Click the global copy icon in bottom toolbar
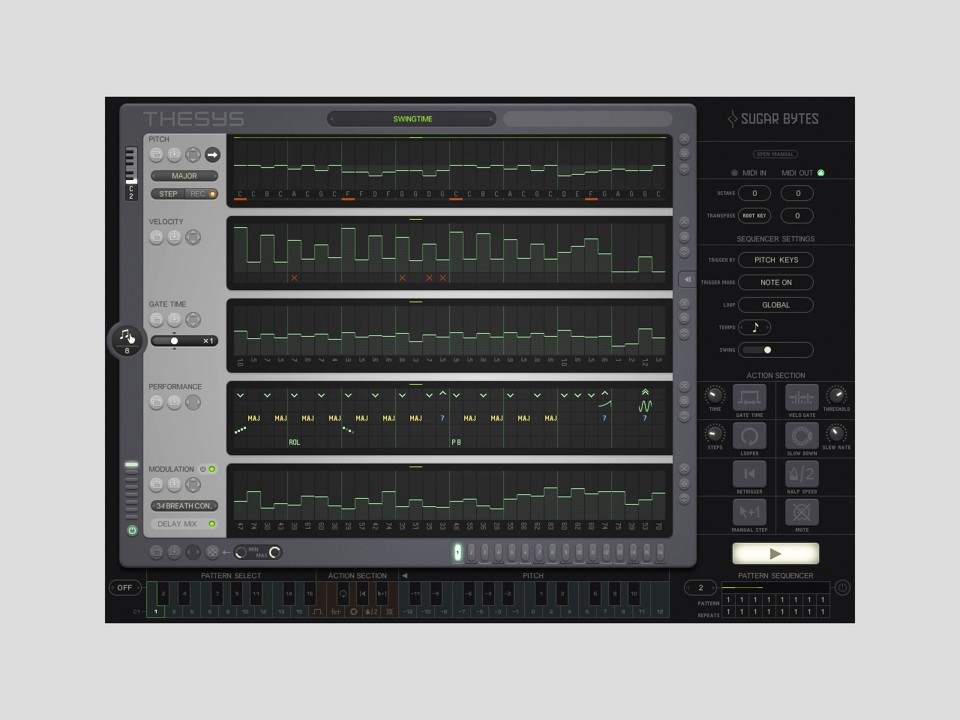Viewport: 960px width, 720px height. (157, 552)
